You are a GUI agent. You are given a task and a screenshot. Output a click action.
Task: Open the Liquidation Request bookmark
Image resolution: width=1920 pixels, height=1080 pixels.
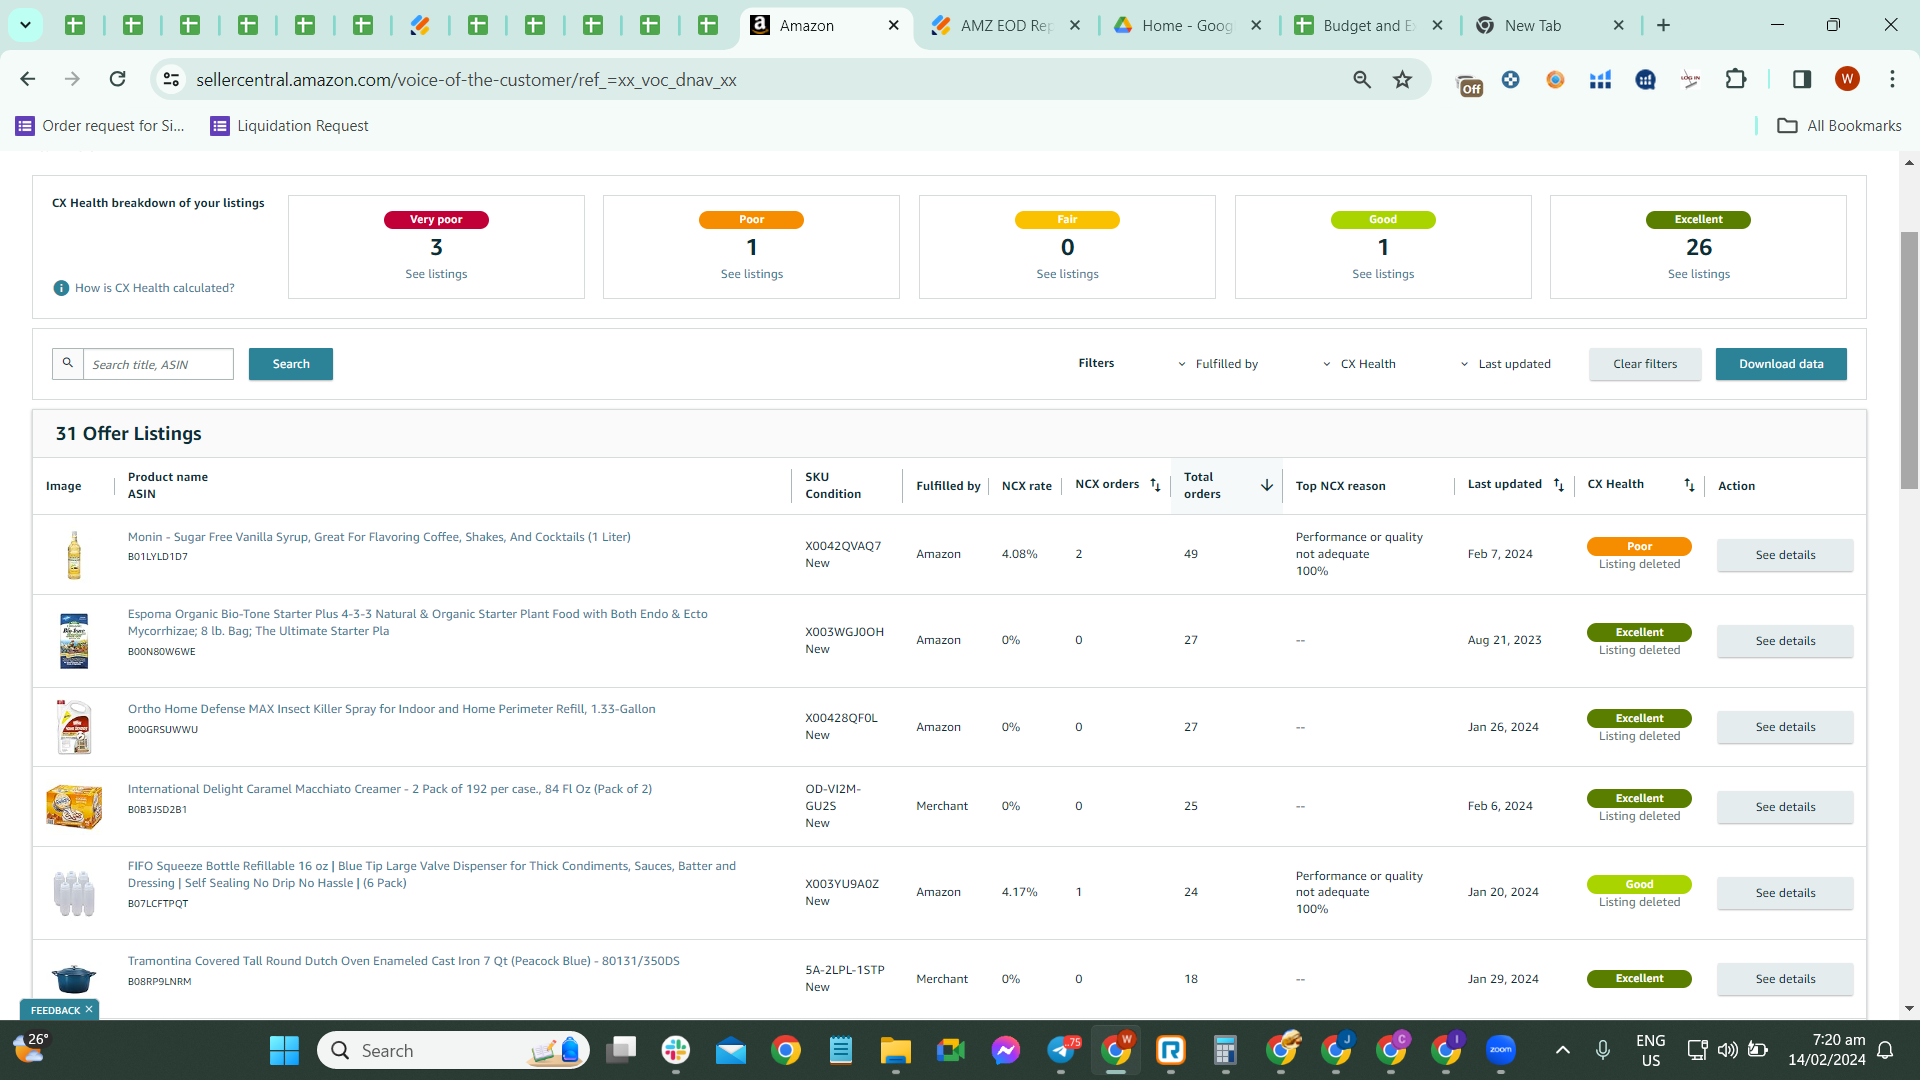pos(289,126)
